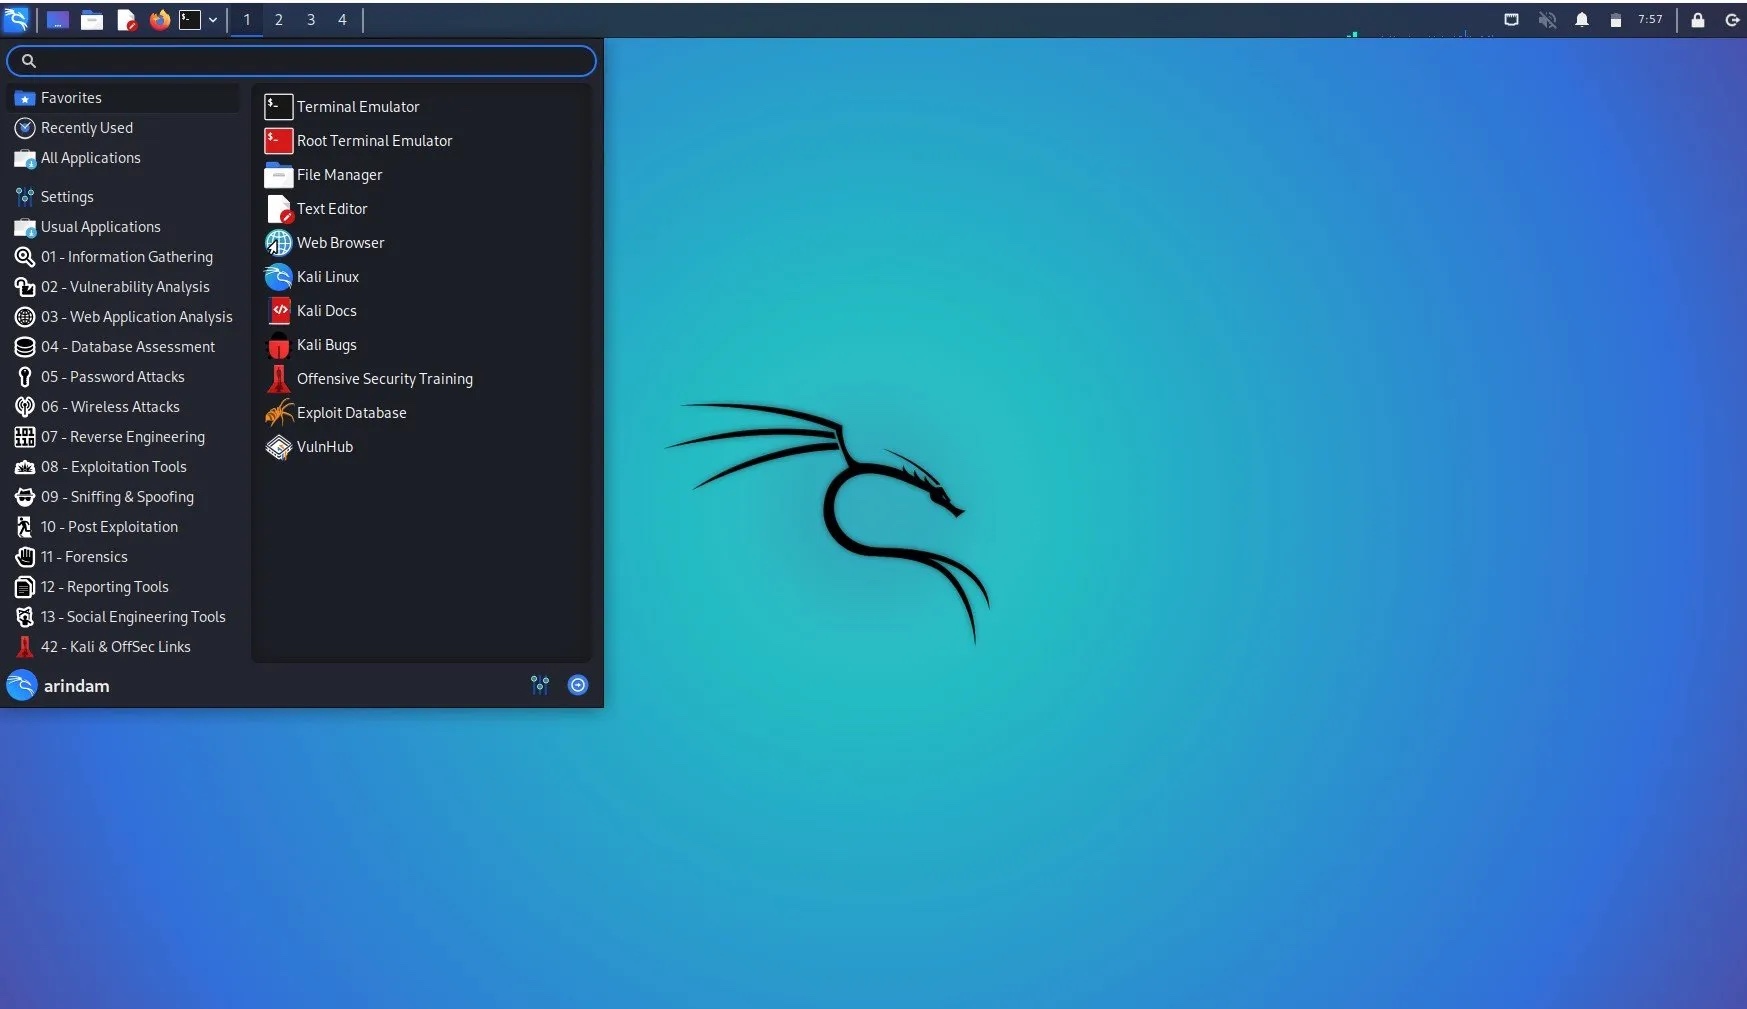Open the terminal launcher dropdown arrow on the panel
This screenshot has width=1747, height=1009.
click(213, 19)
